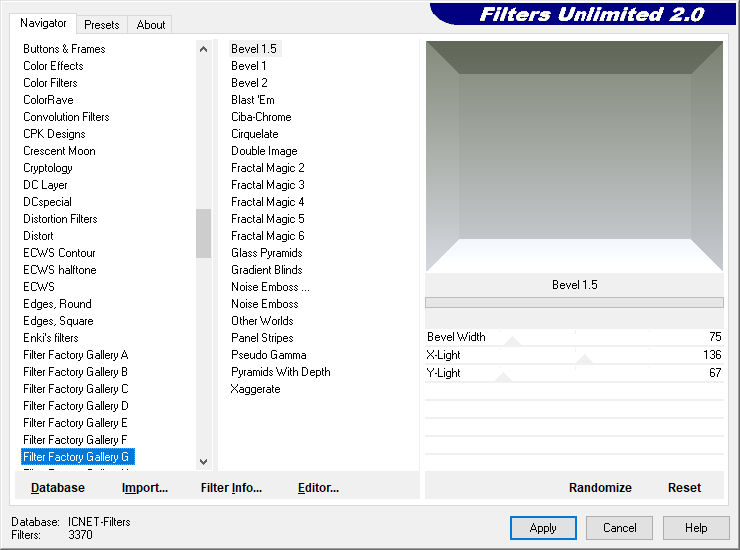Click the category list scrollbar thumb
740x550 pixels.
pyautogui.click(x=203, y=233)
